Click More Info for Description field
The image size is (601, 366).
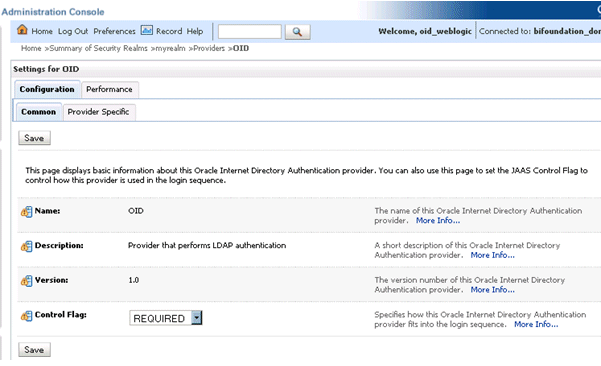click(x=493, y=255)
